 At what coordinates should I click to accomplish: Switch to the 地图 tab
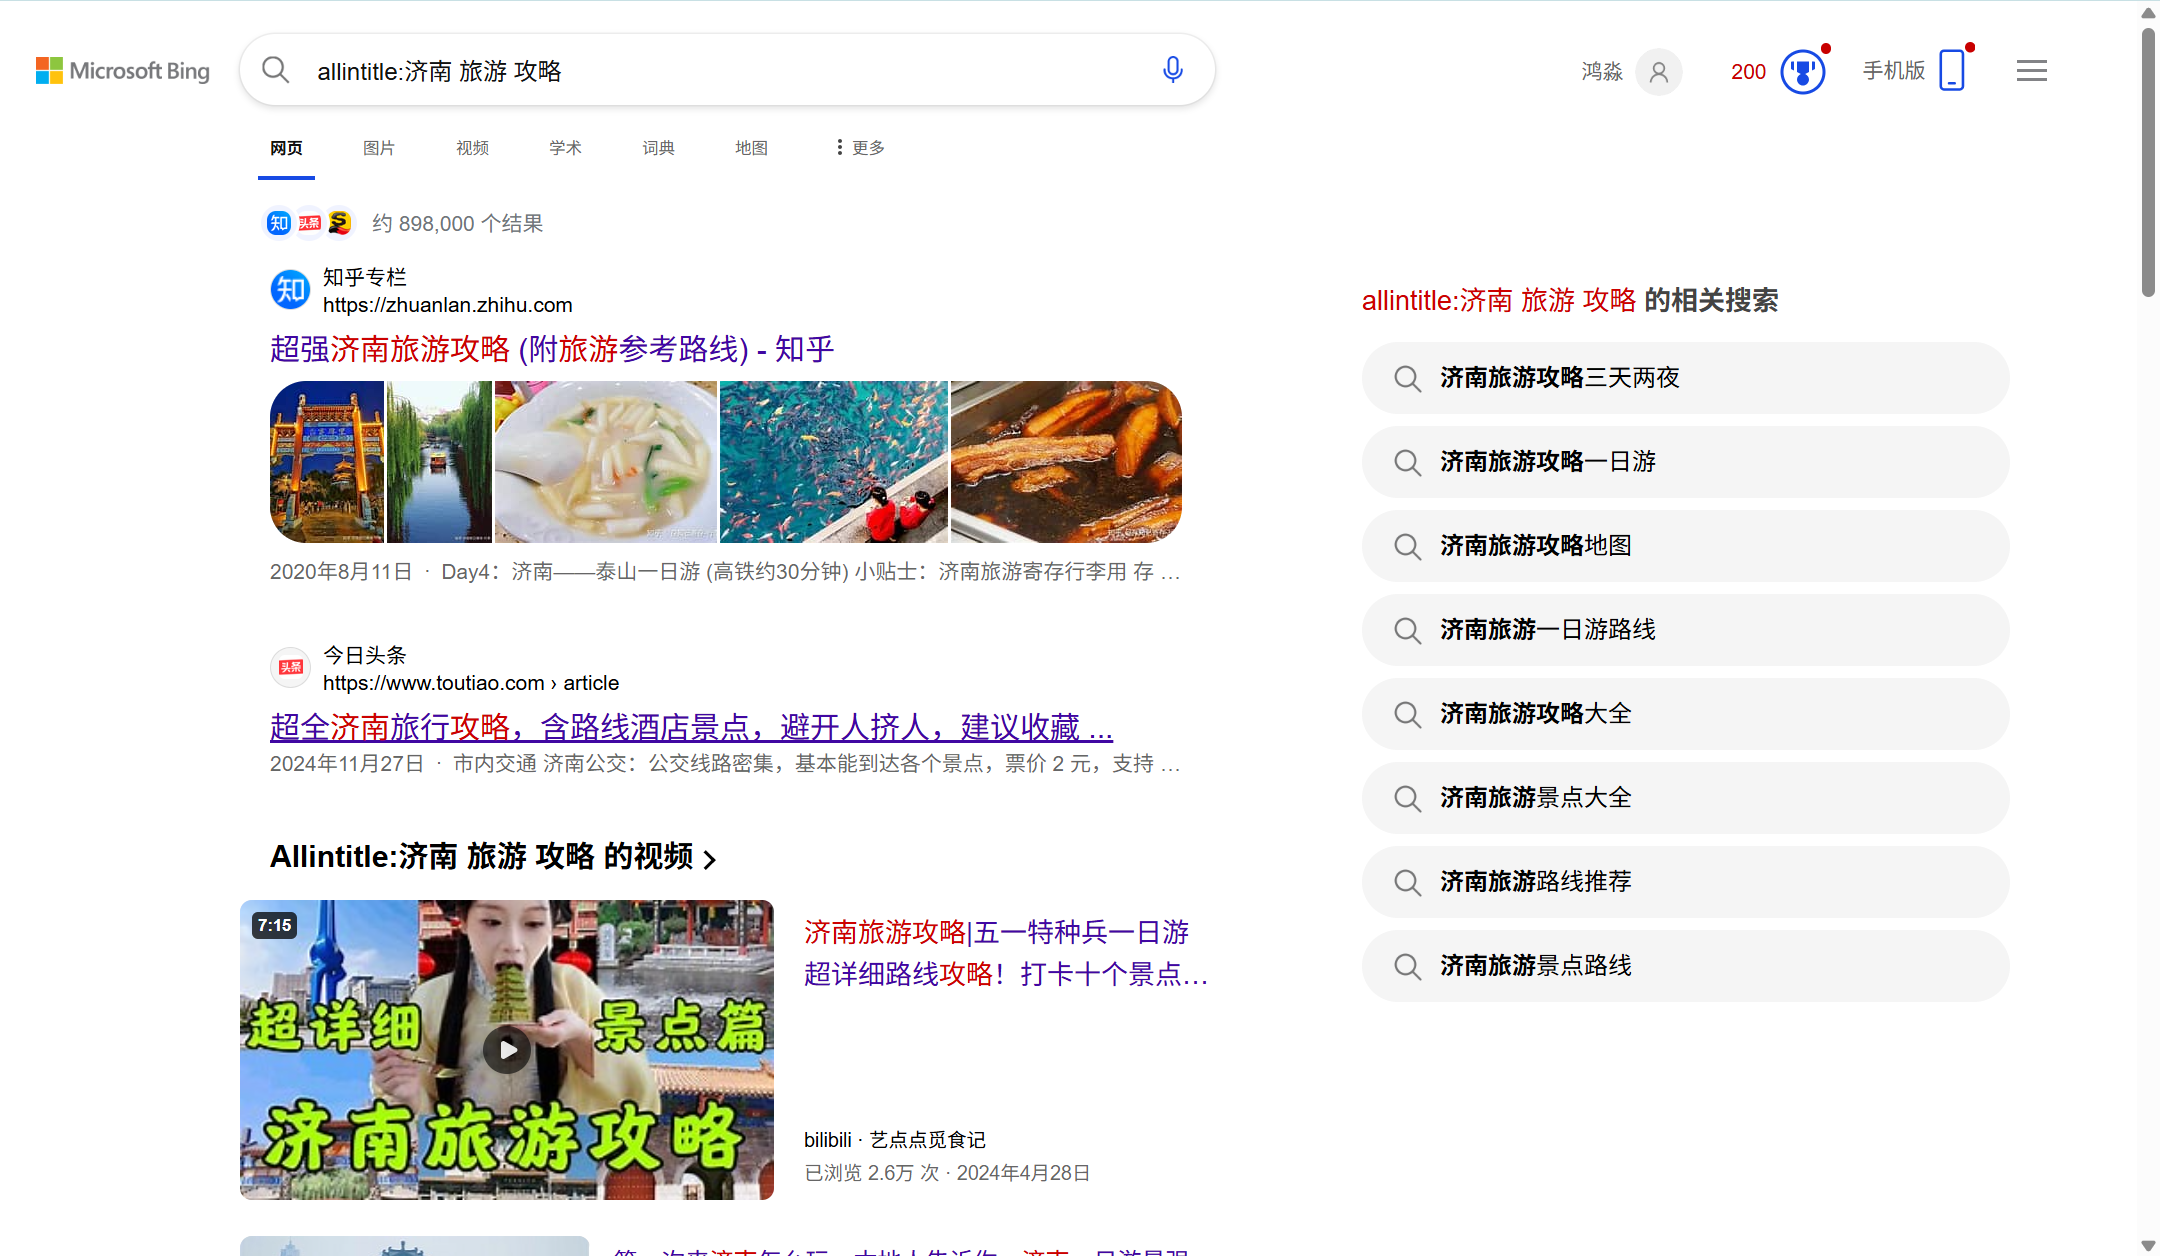click(x=750, y=147)
